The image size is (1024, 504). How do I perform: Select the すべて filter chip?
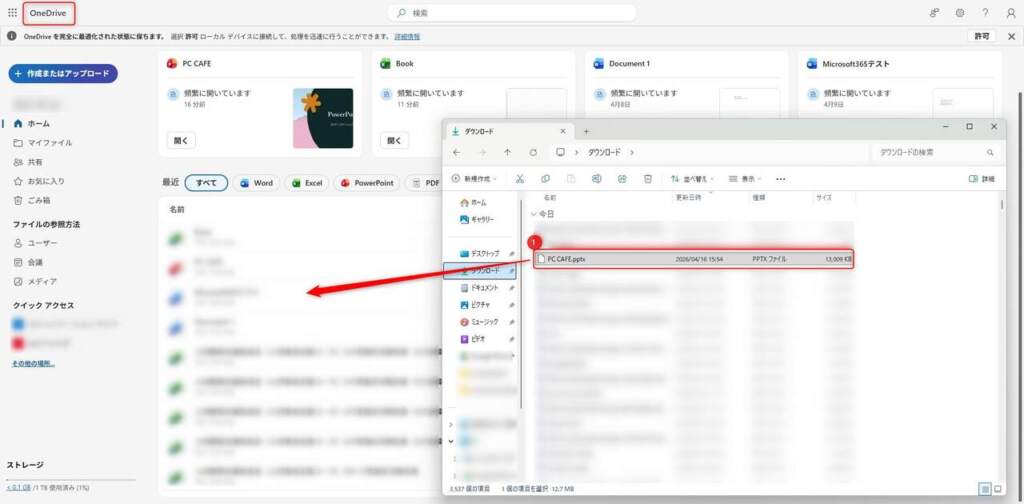tap(206, 183)
